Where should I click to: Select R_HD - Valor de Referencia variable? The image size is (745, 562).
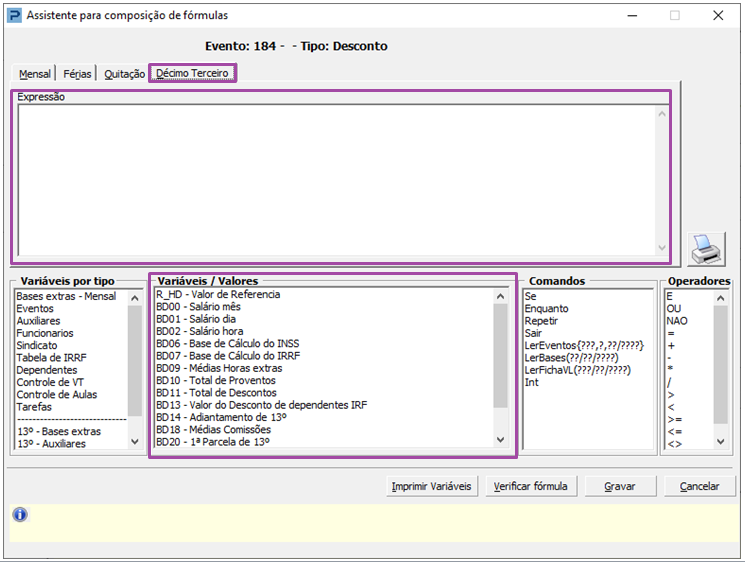coord(218,295)
